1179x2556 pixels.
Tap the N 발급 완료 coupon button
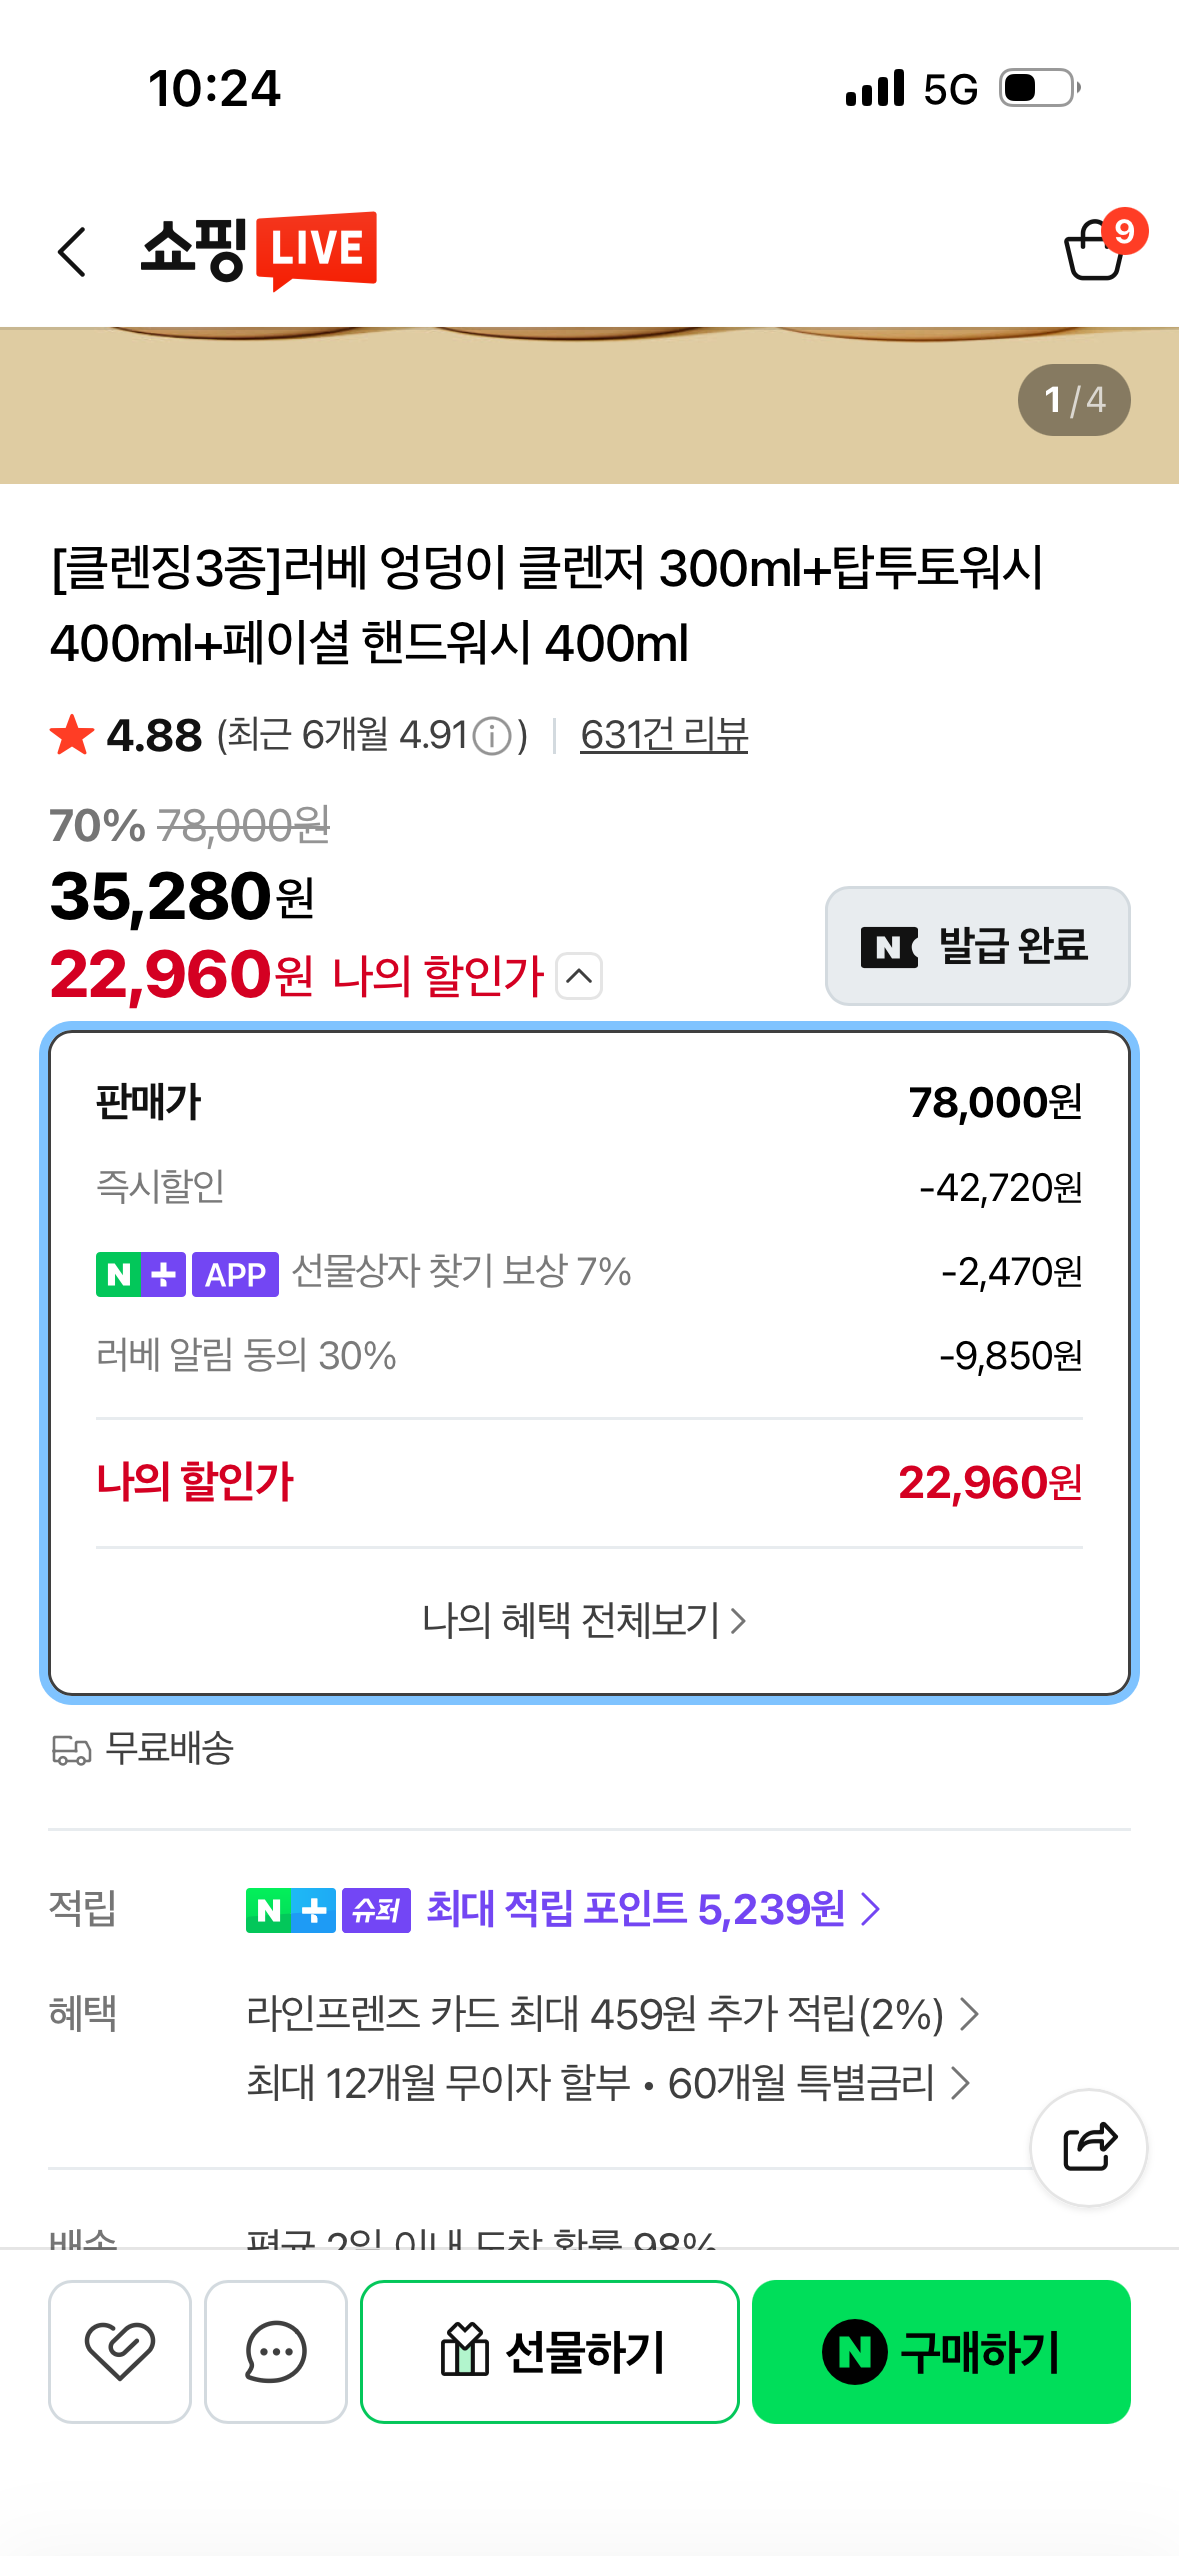[977, 946]
